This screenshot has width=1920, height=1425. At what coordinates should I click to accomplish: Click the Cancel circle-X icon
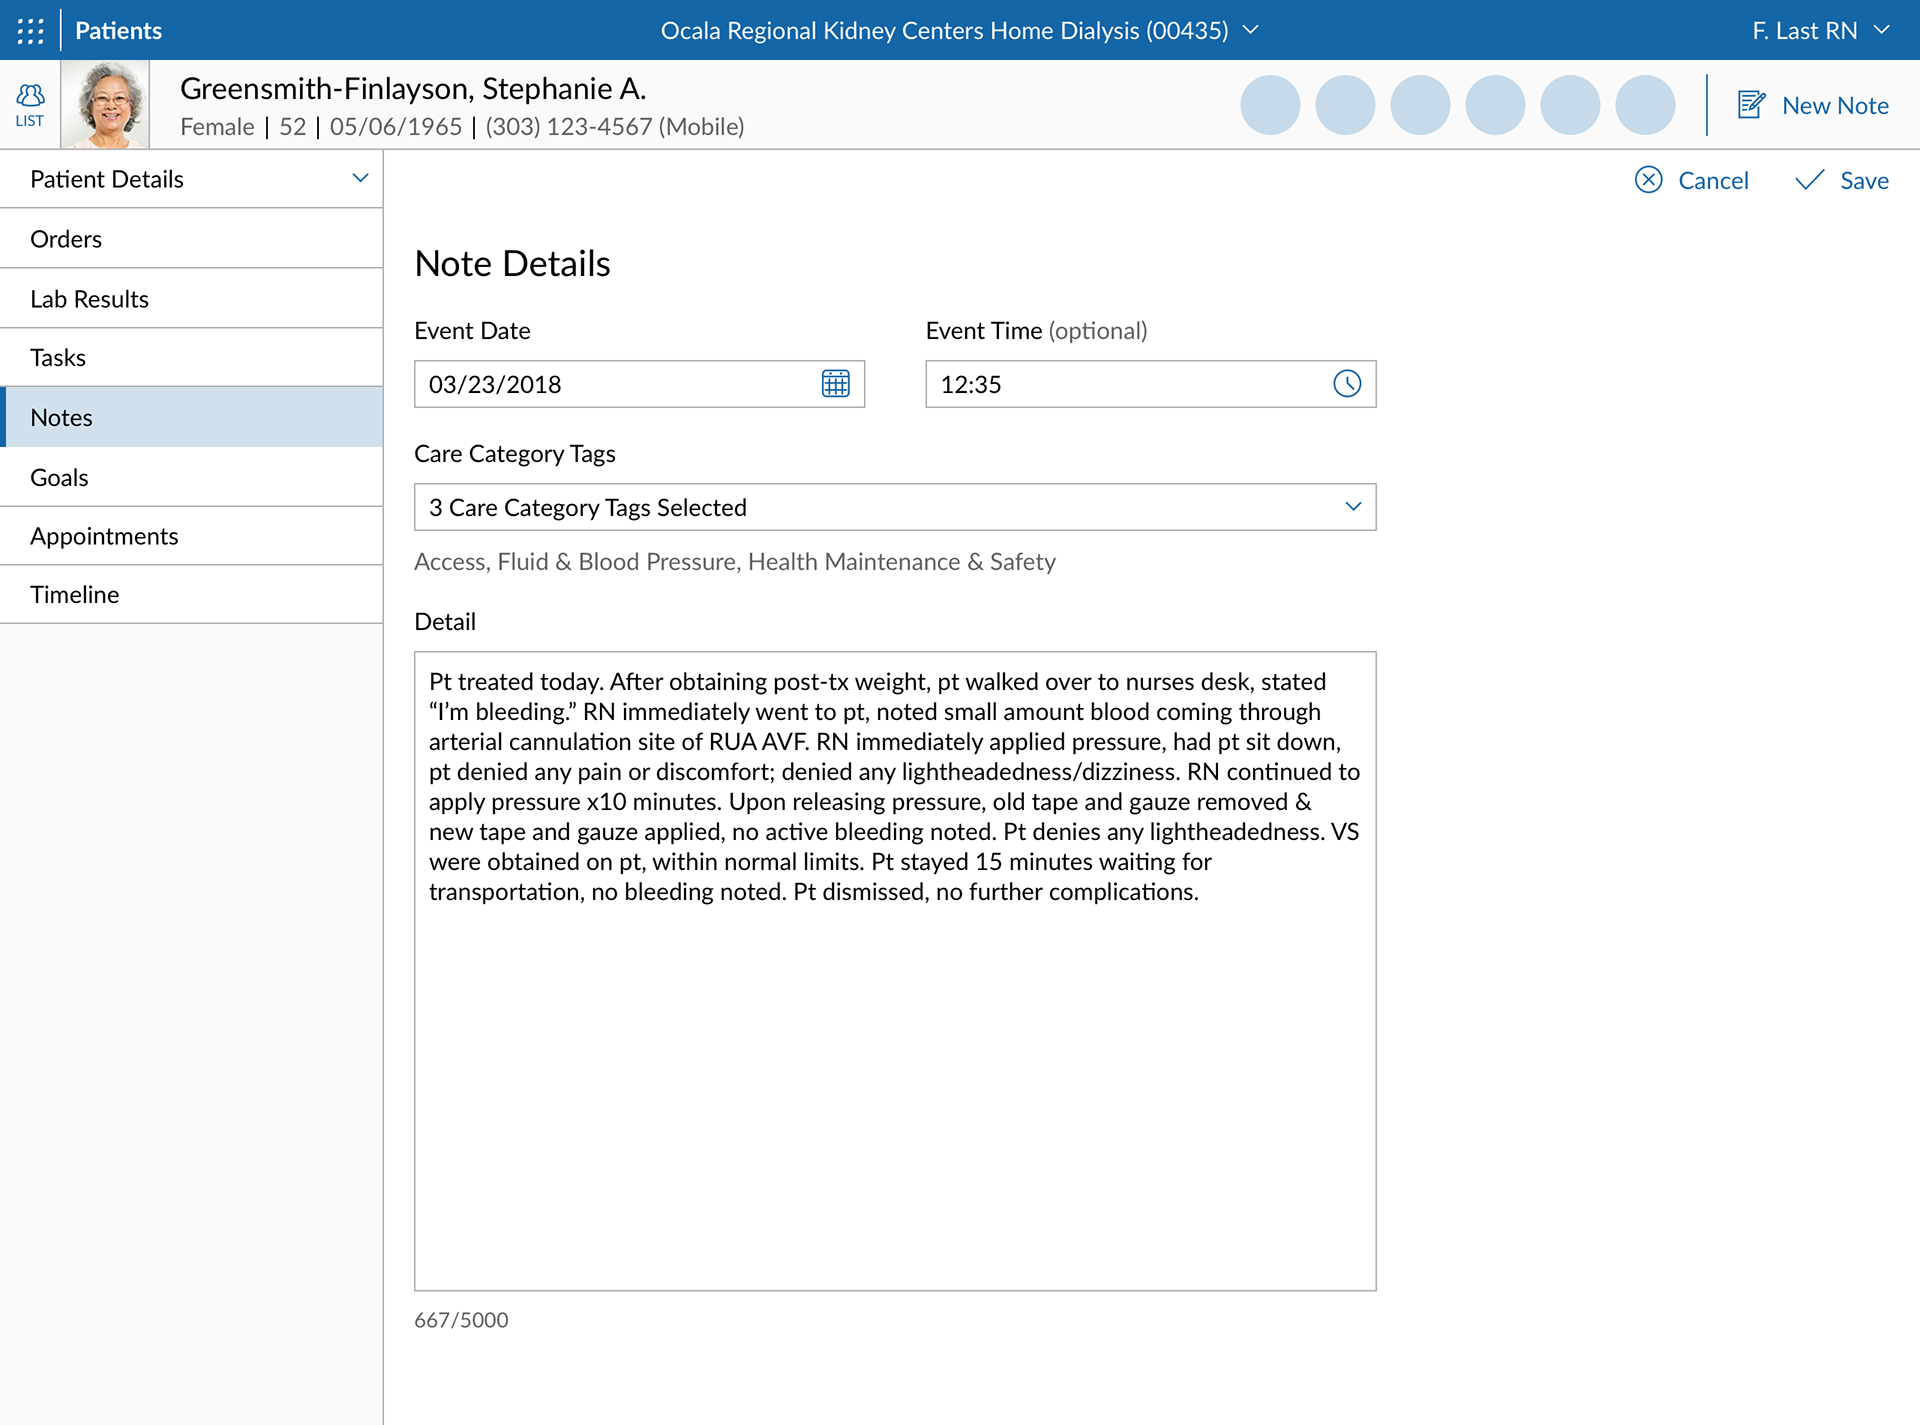[x=1648, y=180]
